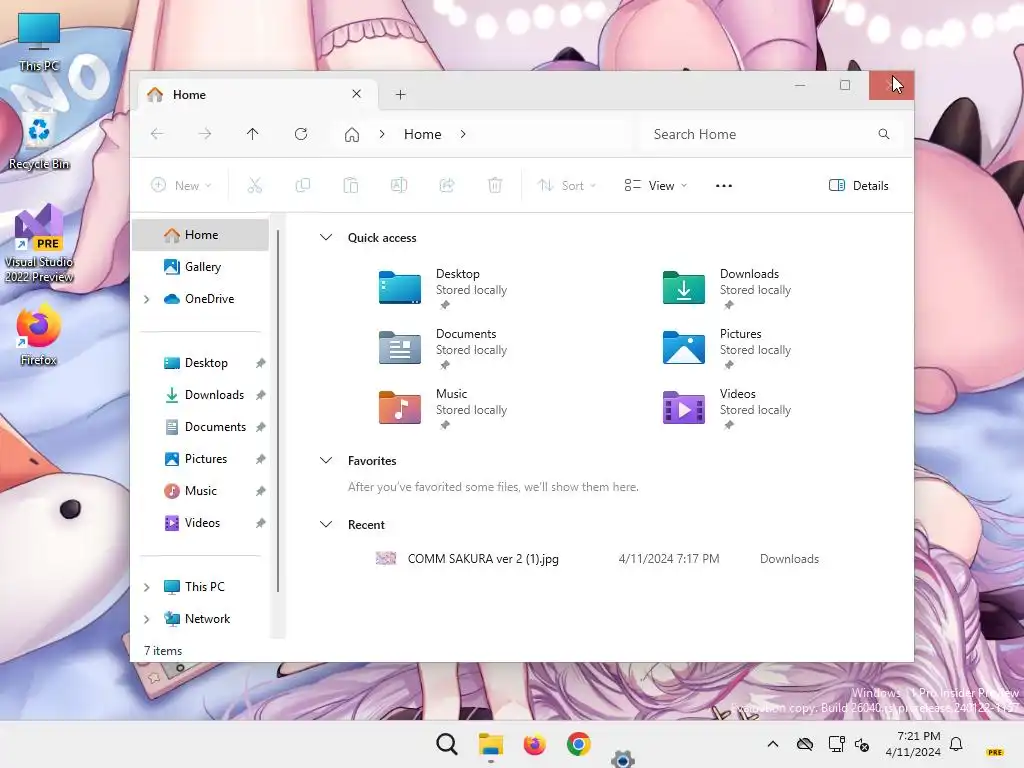Viewport: 1024px width, 768px height.
Task: Open Videos in navigation pane
Action: click(200, 523)
